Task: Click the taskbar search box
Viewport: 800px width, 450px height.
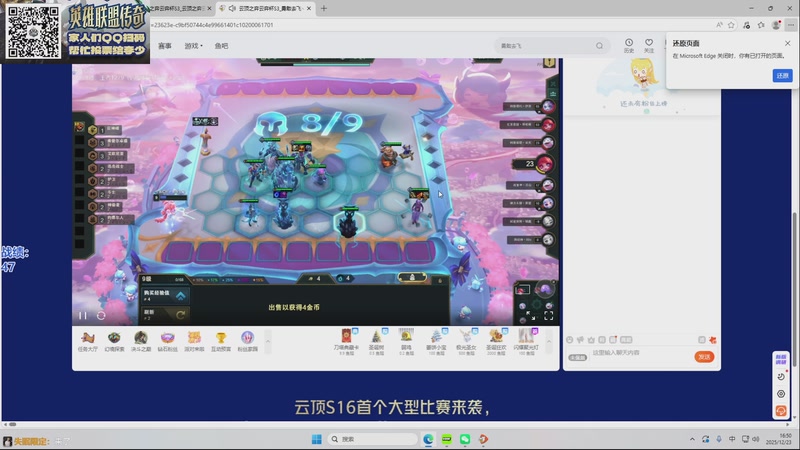Action: [x=371, y=439]
